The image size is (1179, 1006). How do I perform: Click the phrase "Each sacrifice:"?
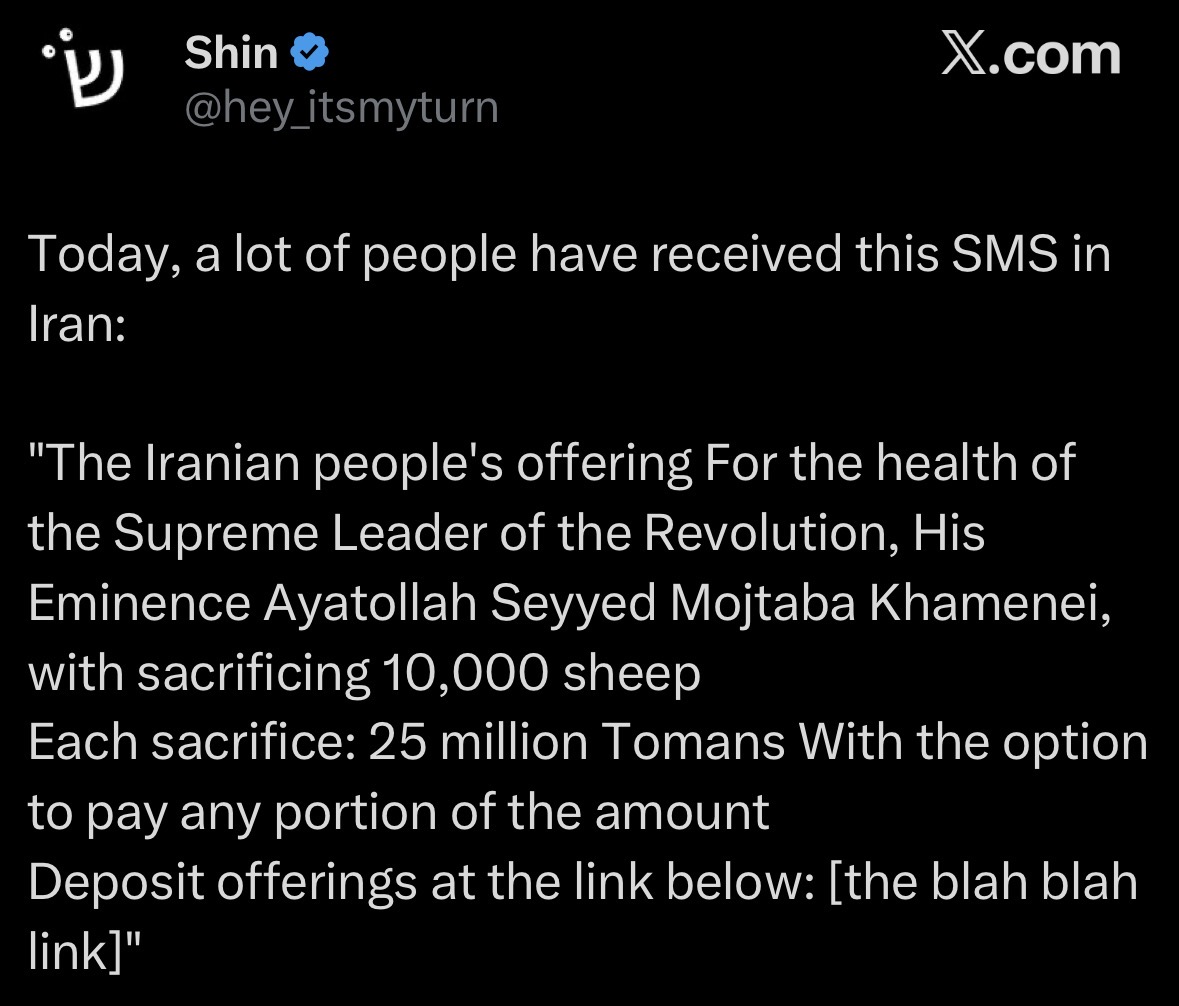click(192, 742)
